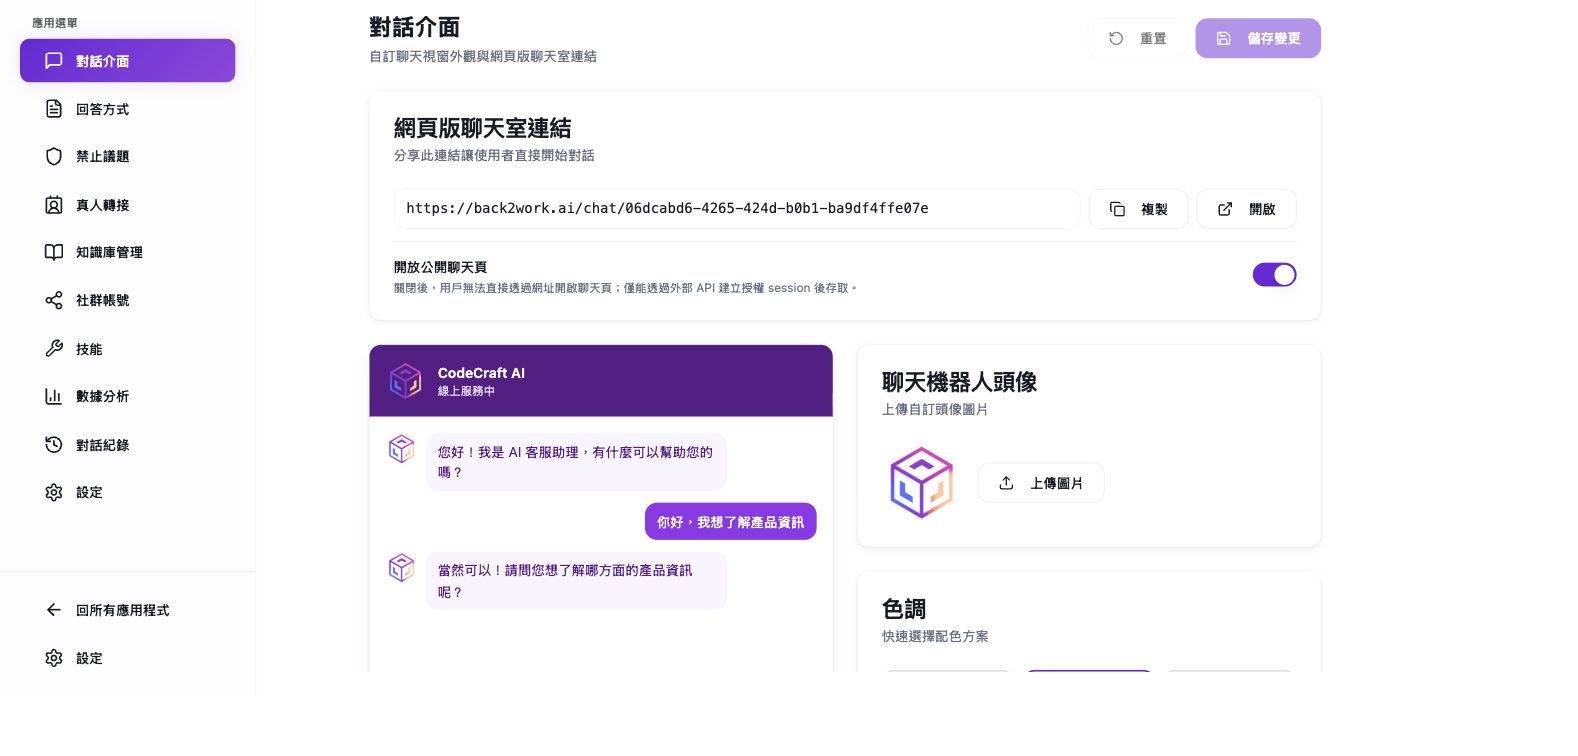The width and height of the screenshot is (1578, 756).
Task: Click the 社群帳號 share icon
Action: (54, 300)
